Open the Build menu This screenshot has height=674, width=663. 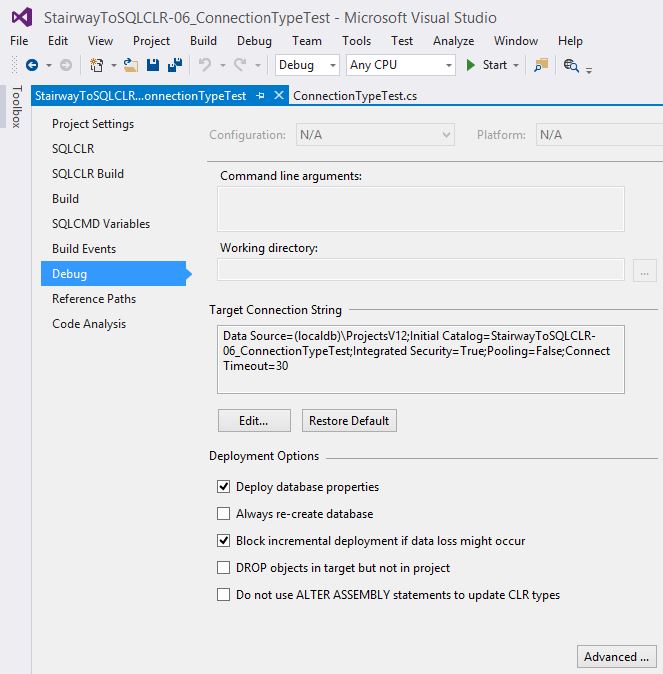[x=203, y=41]
